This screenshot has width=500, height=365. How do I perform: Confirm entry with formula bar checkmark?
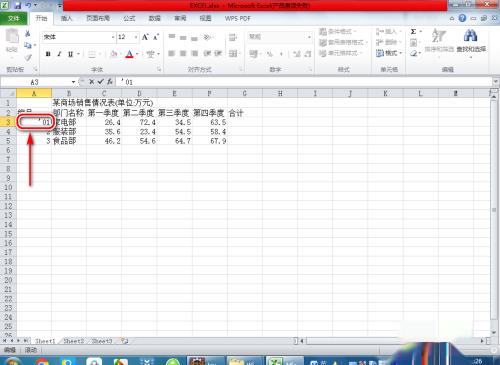pos(100,82)
